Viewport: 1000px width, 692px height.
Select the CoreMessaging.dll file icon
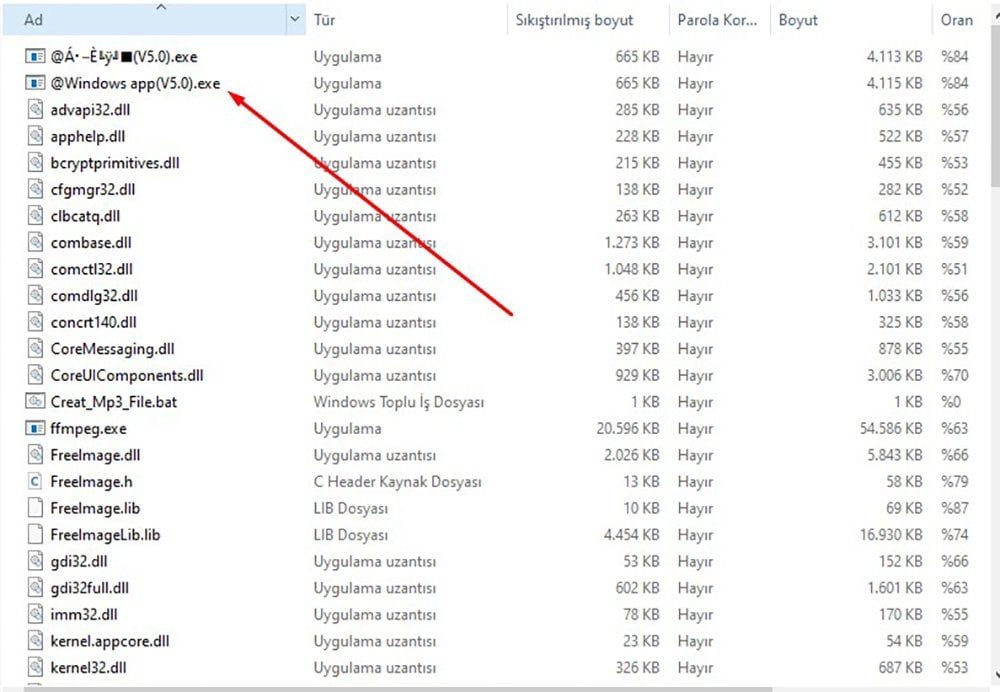point(34,348)
